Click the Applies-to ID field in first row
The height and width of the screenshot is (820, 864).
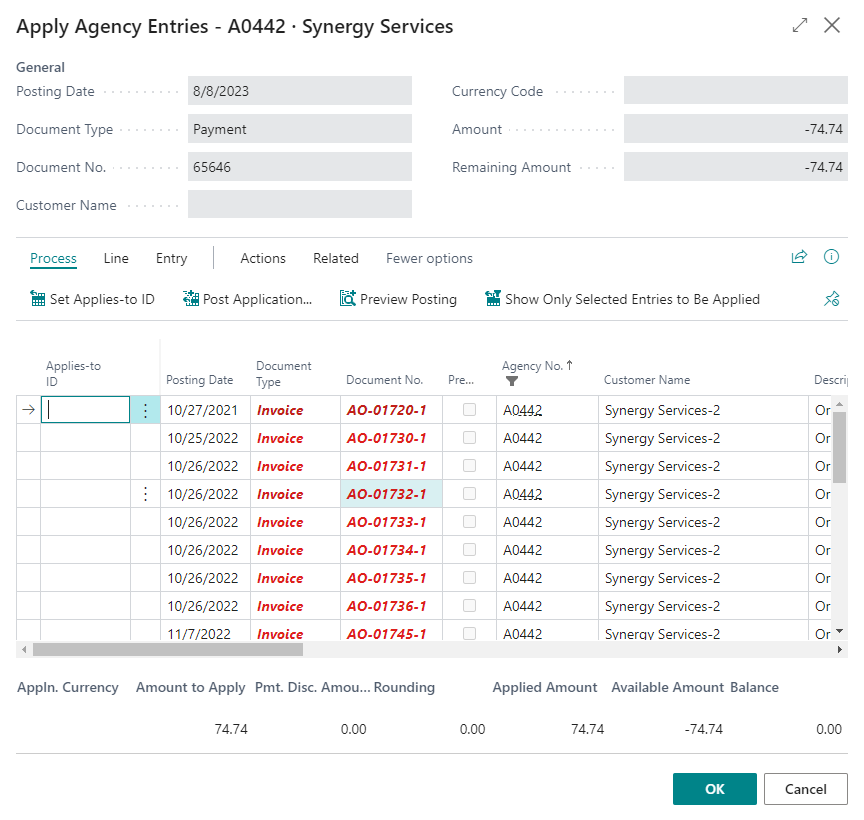coord(86,410)
